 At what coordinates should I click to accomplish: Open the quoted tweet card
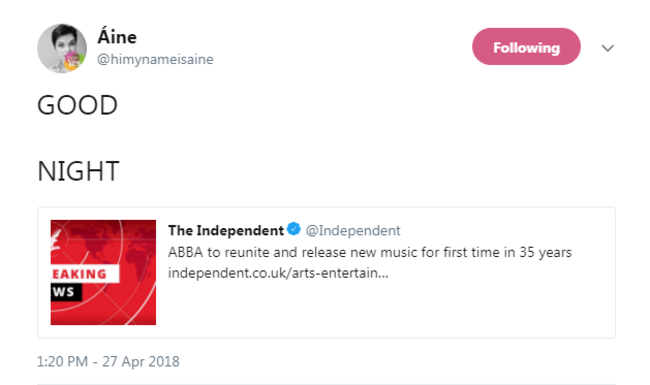point(326,272)
